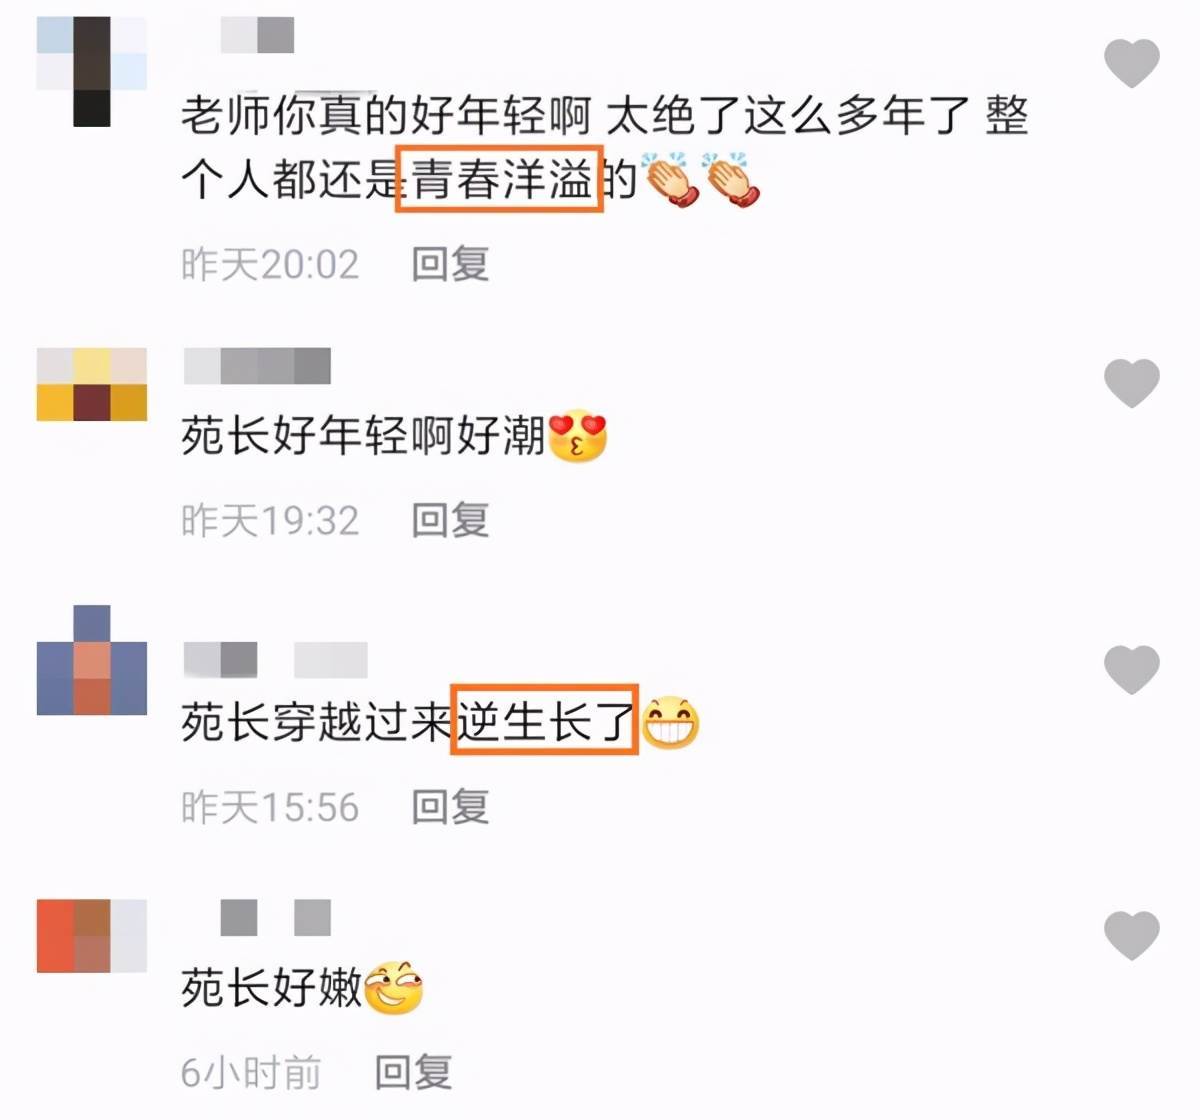The height and width of the screenshot is (1120, 1200).
Task: Open blurred username above 苑长穿越过来
Action: (x=275, y=660)
